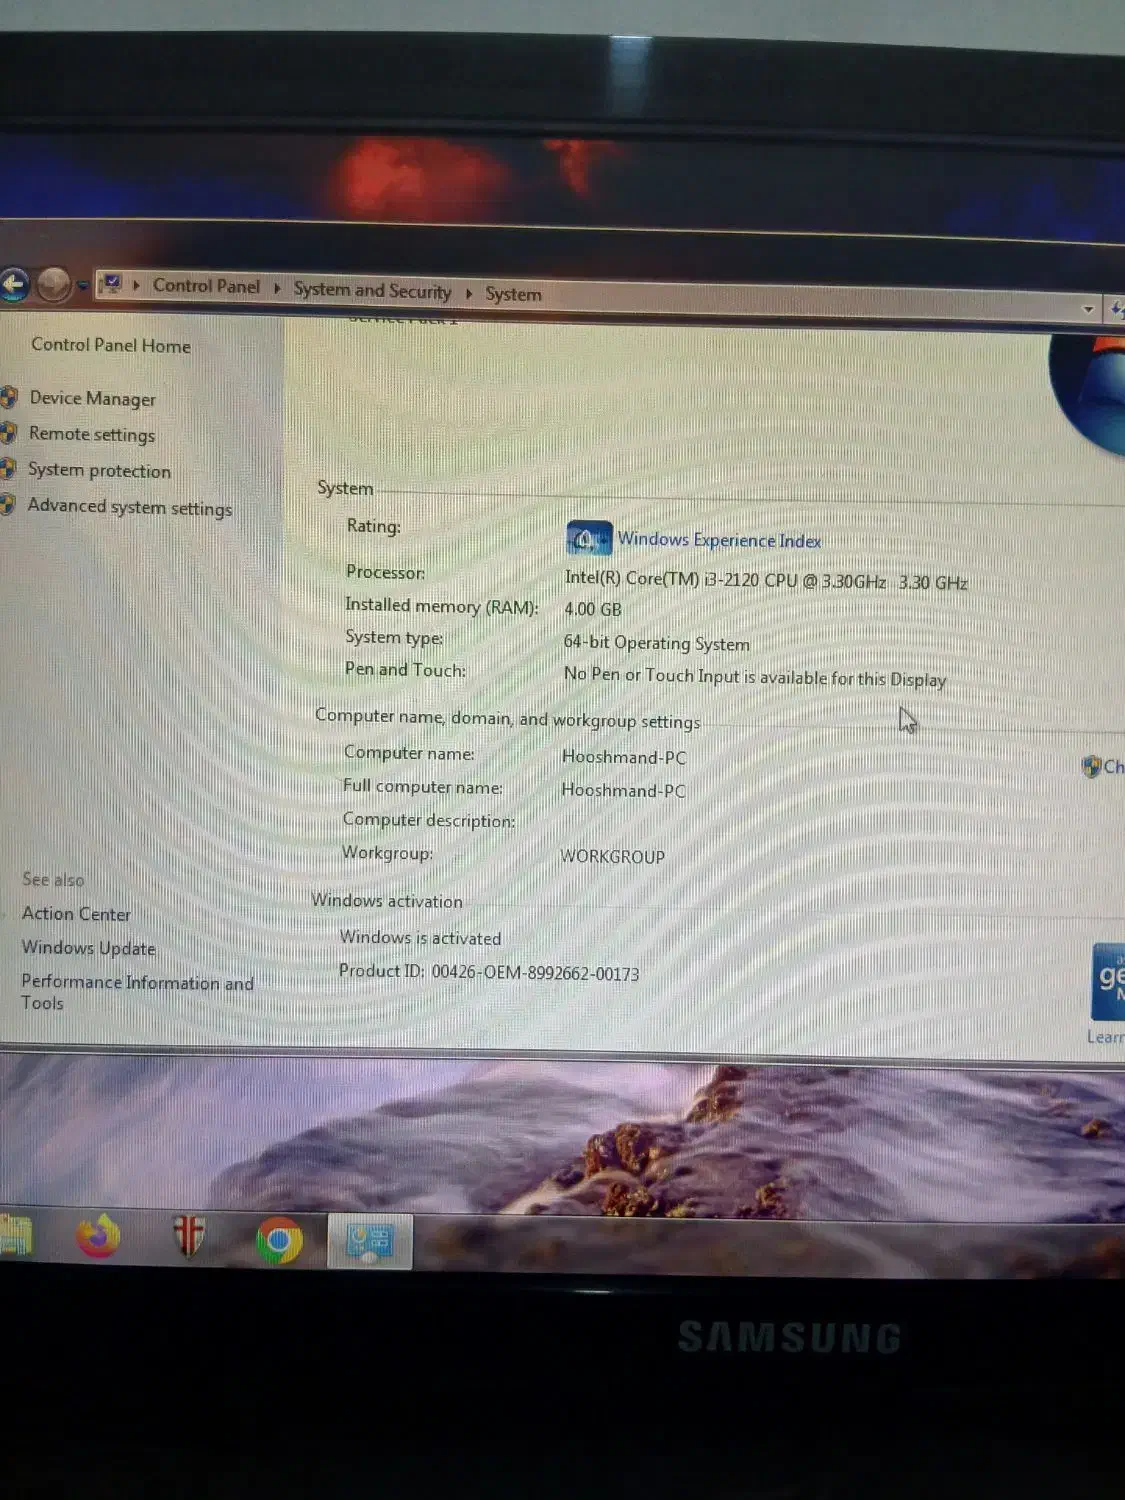Select the System breadcrumb item
Image resolution: width=1125 pixels, height=1500 pixels.
point(513,294)
